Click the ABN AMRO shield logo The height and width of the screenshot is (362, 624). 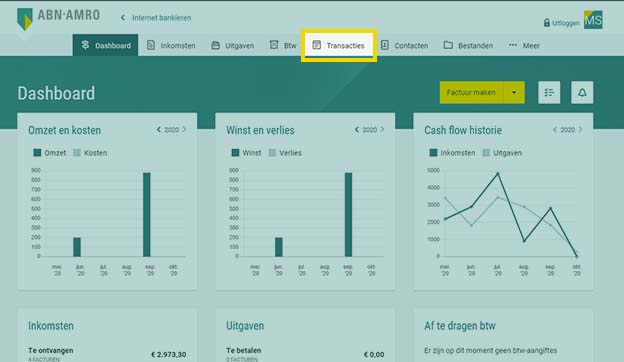[25, 19]
